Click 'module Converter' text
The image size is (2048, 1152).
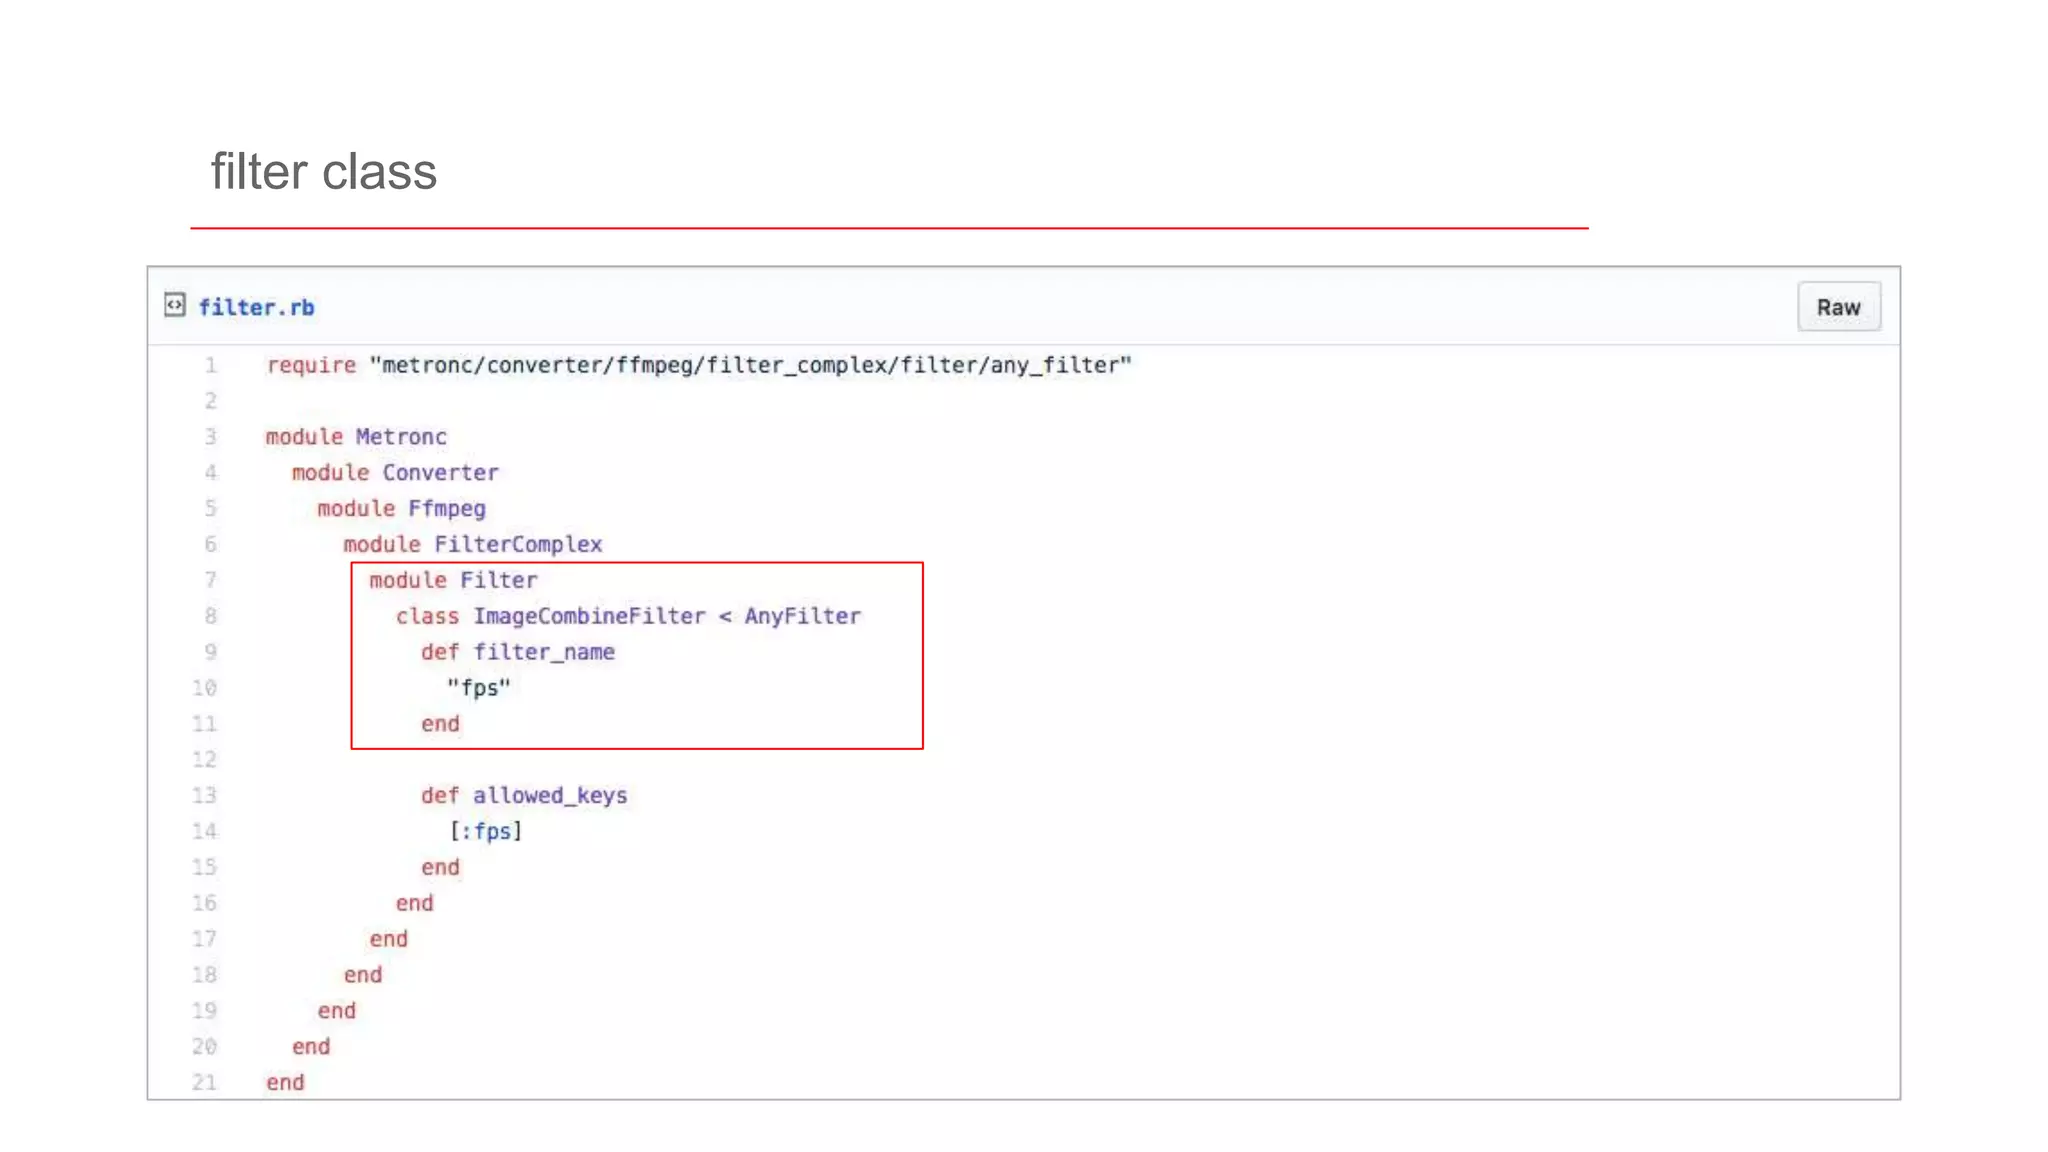(x=395, y=473)
